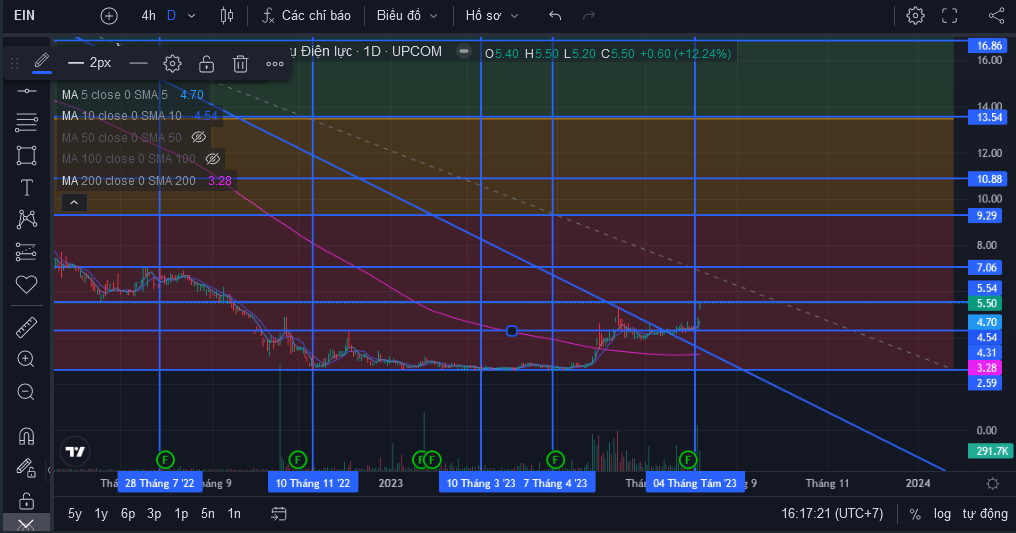
Task: Grab the floating toolbar drag handle
Action: [x=14, y=63]
